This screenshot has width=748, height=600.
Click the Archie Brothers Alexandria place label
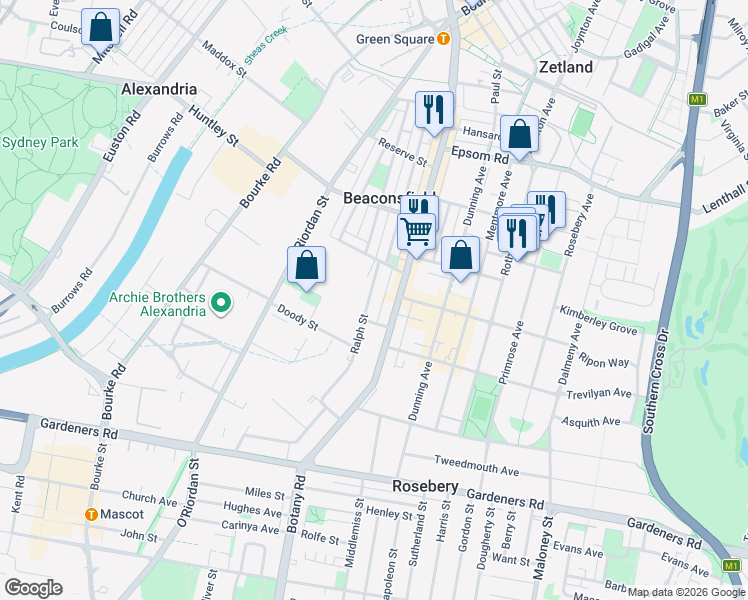(157, 304)
